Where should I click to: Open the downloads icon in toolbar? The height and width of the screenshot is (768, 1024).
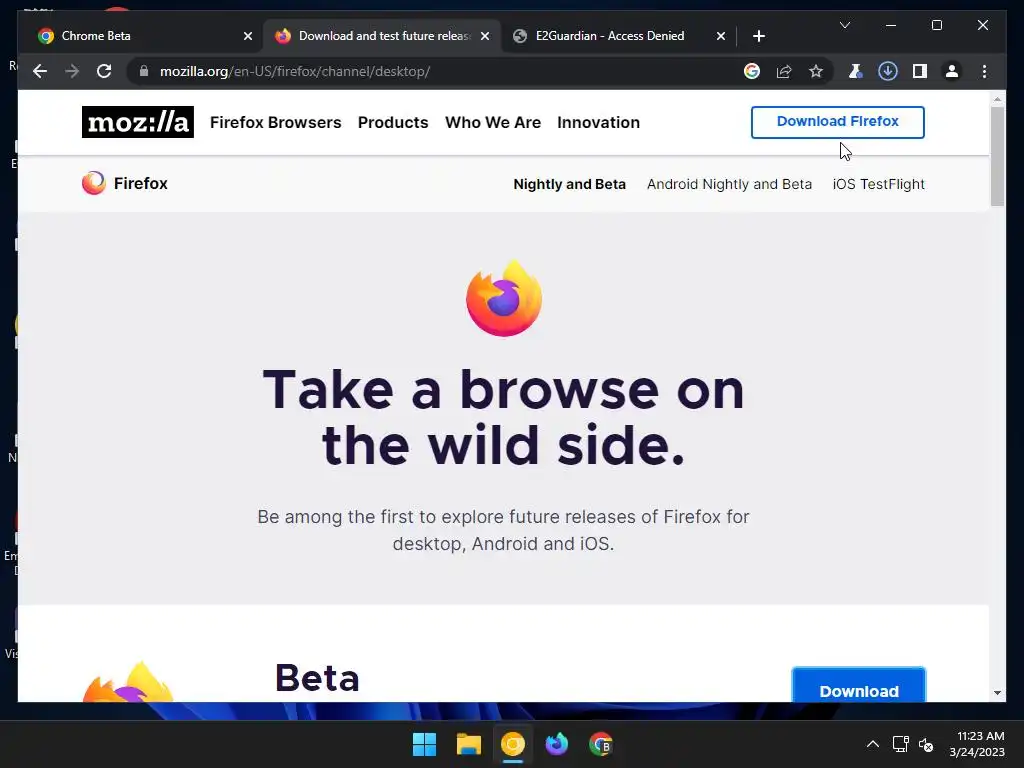(x=888, y=71)
